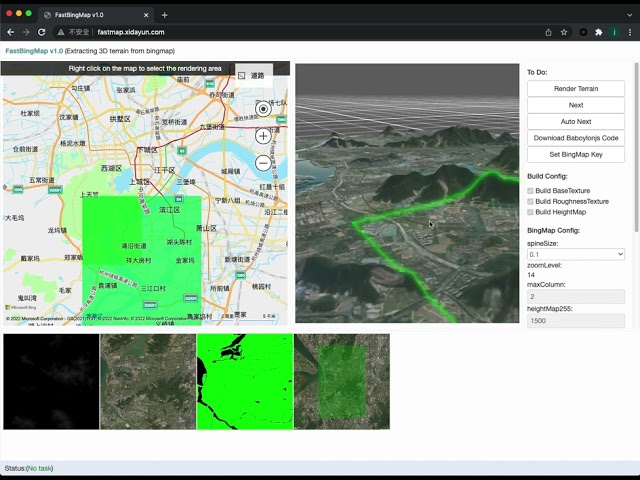
Task: Click the satellite base texture thumbnail
Action: [x=148, y=382]
